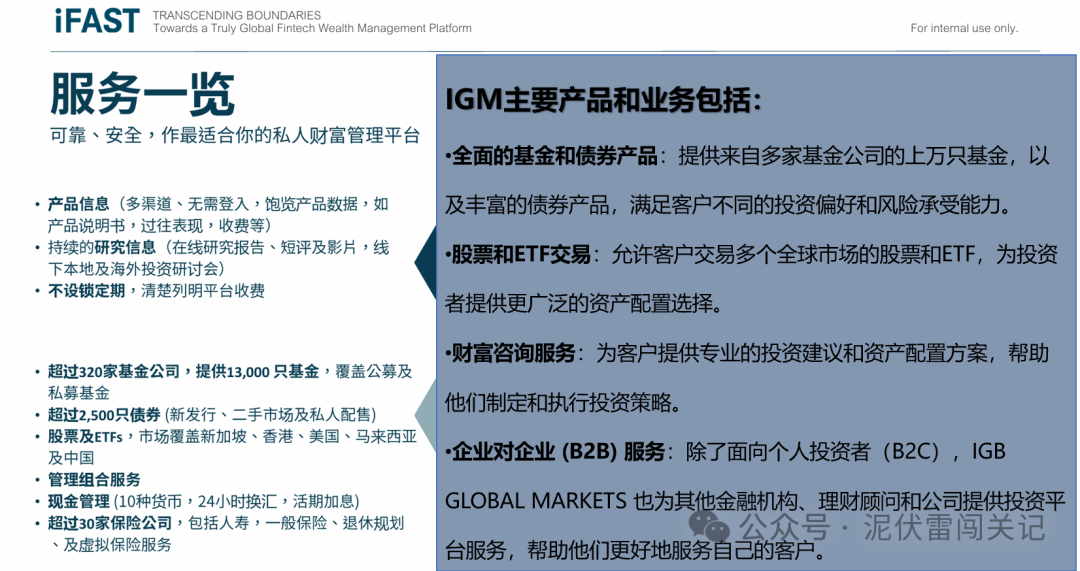Click the "For internal use only." note
This screenshot has width=1080, height=571.
964,28
